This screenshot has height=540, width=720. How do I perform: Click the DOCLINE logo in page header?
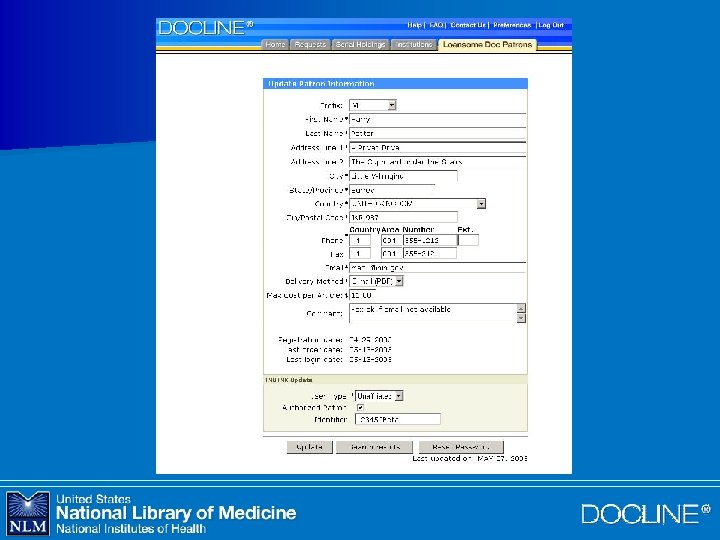point(206,28)
